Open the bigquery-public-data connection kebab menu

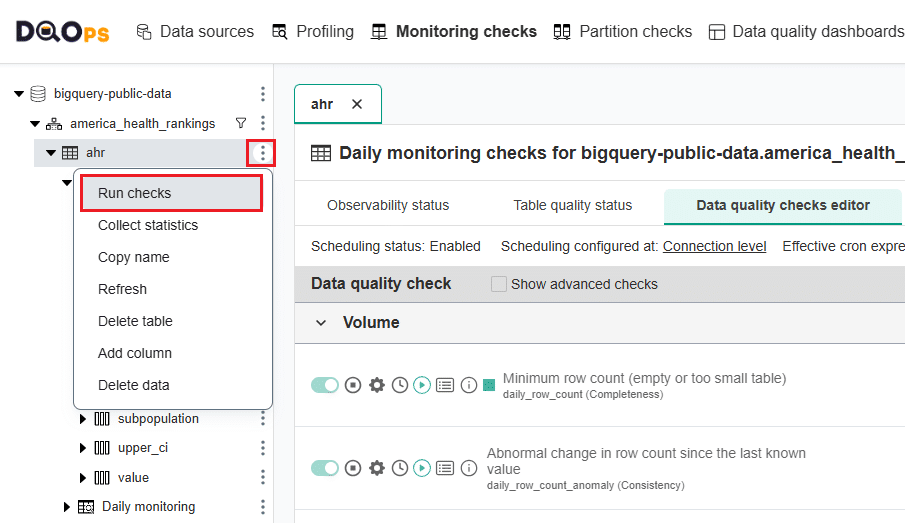pos(262,94)
